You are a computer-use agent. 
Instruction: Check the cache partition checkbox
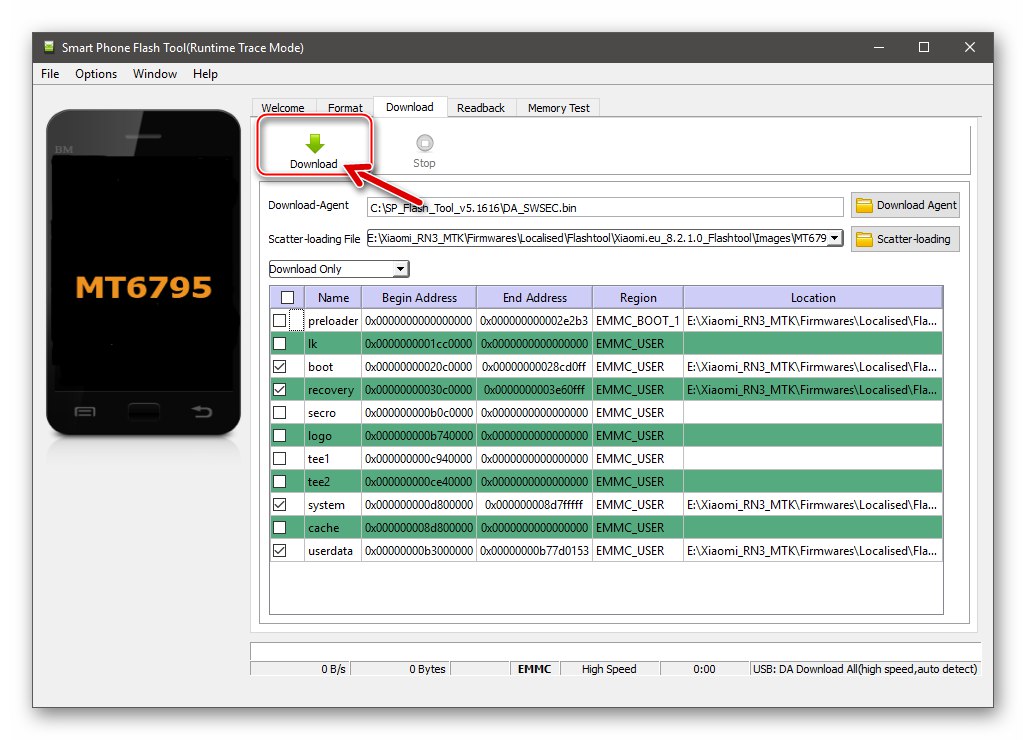[279, 527]
